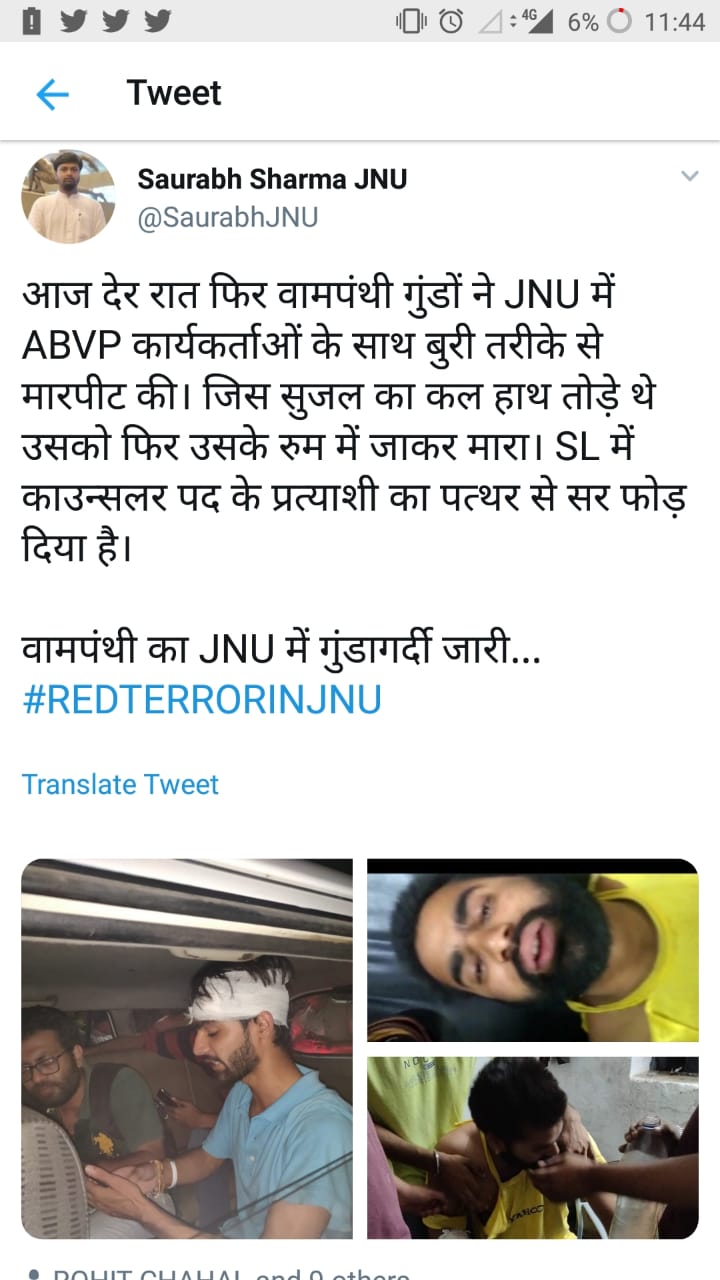Tap the alarm clock status icon
720x1280 pixels.
pyautogui.click(x=451, y=21)
